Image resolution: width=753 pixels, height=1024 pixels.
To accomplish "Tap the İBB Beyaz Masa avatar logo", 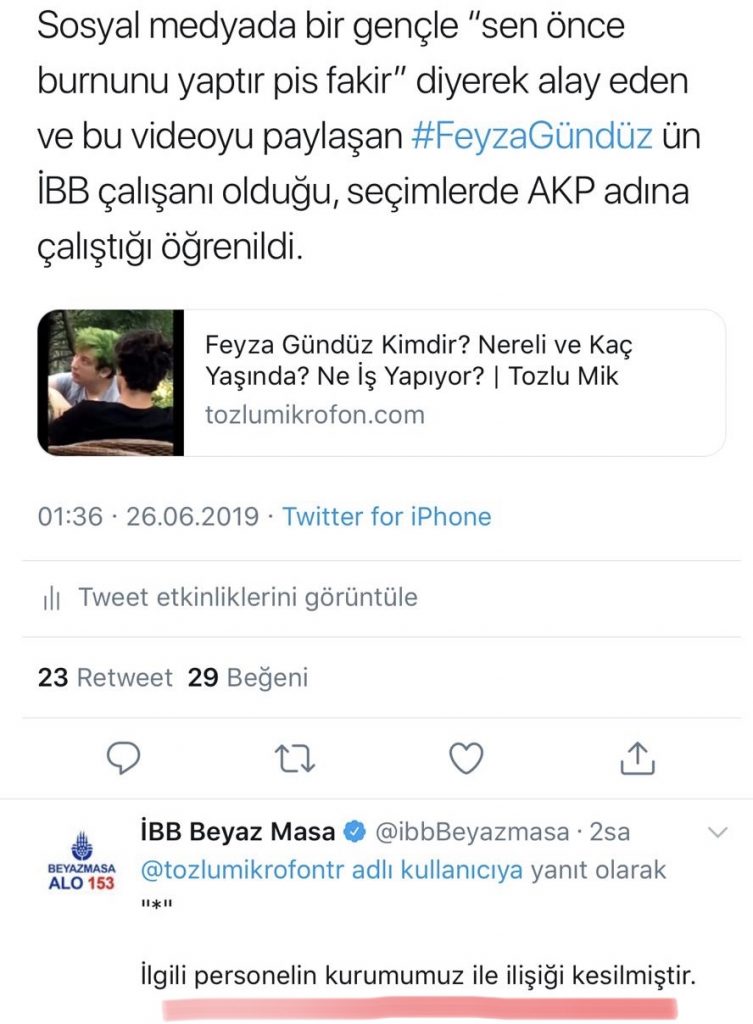I will tap(82, 861).
